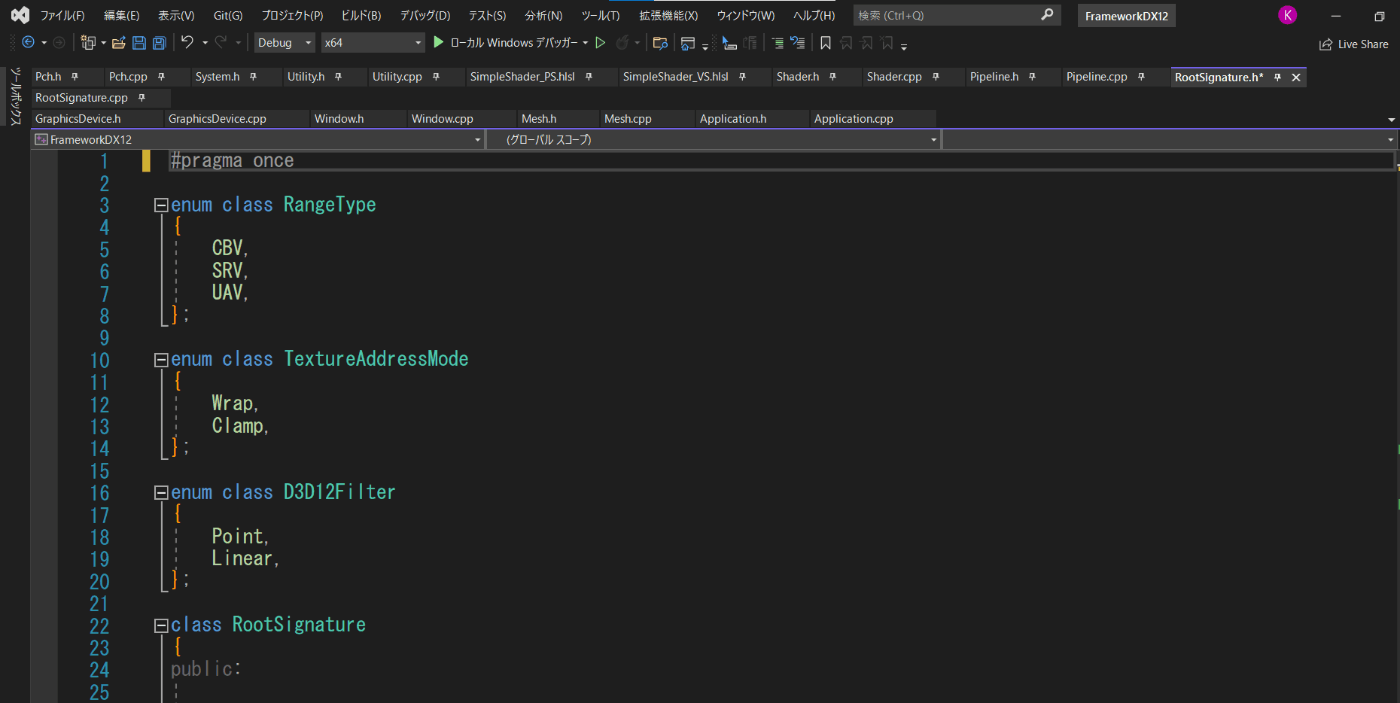
Task: Open the empty member navigation dropdown
Action: (1169, 140)
